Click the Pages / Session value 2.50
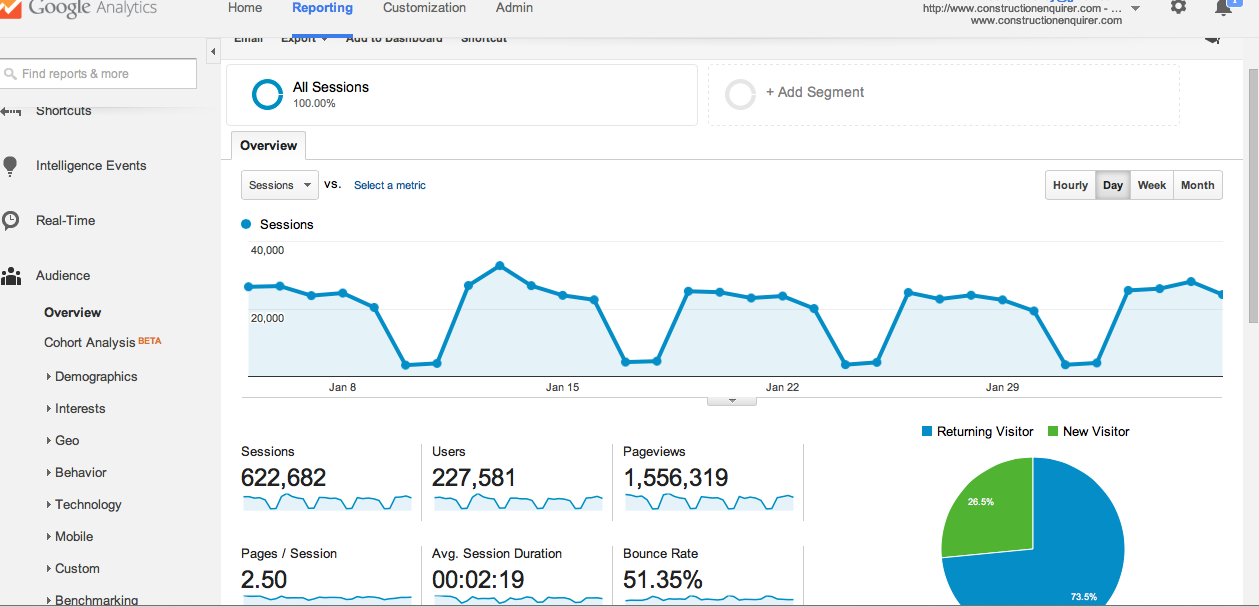This screenshot has width=1259, height=607. coord(264,580)
